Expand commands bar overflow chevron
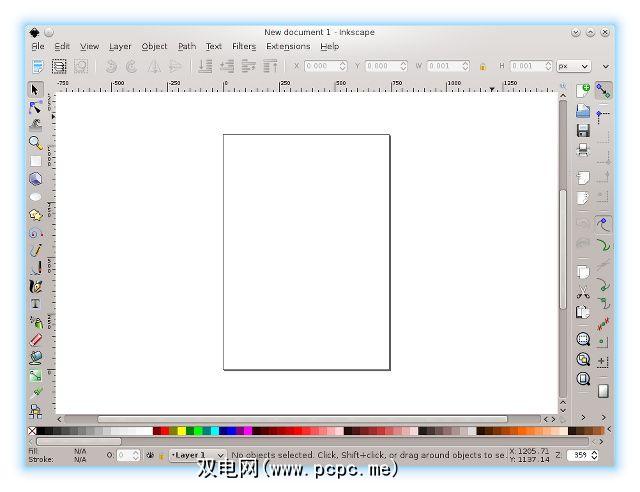The height and width of the screenshot is (492, 640). coord(583,417)
